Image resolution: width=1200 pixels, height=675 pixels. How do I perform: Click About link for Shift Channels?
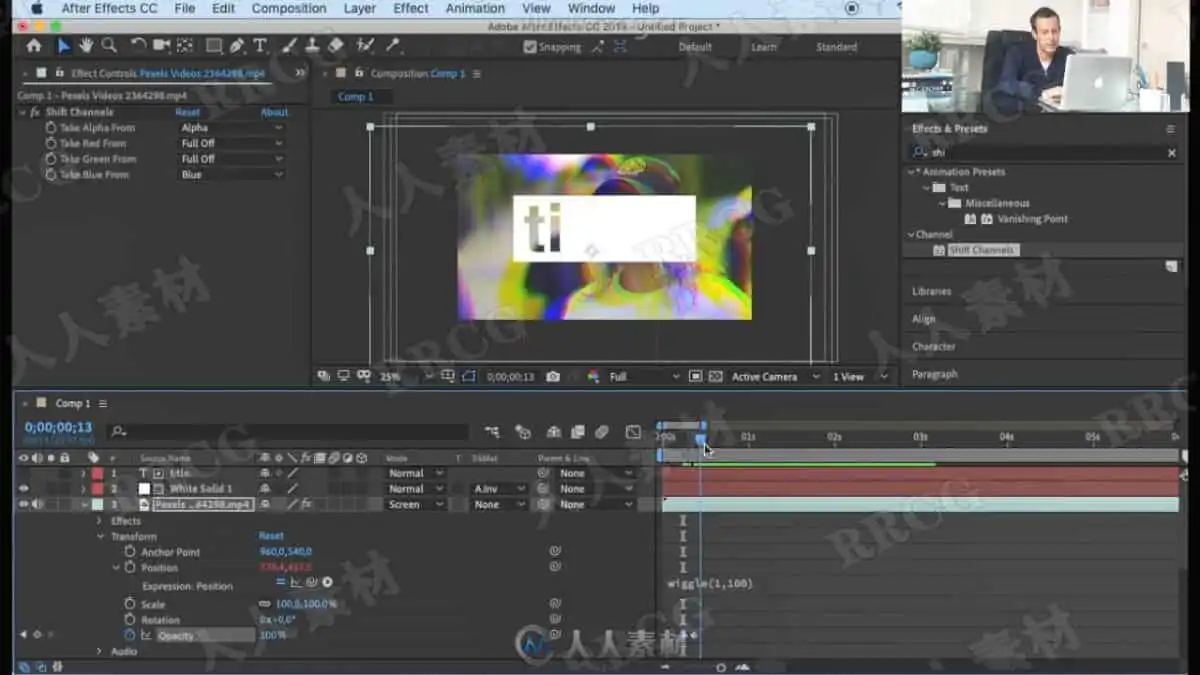(x=274, y=112)
